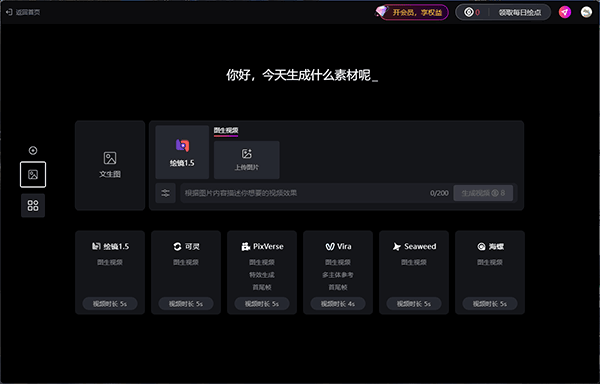Click the picture icon in 文生图 card
Viewport: 600px width, 384px height.
[x=110, y=158]
